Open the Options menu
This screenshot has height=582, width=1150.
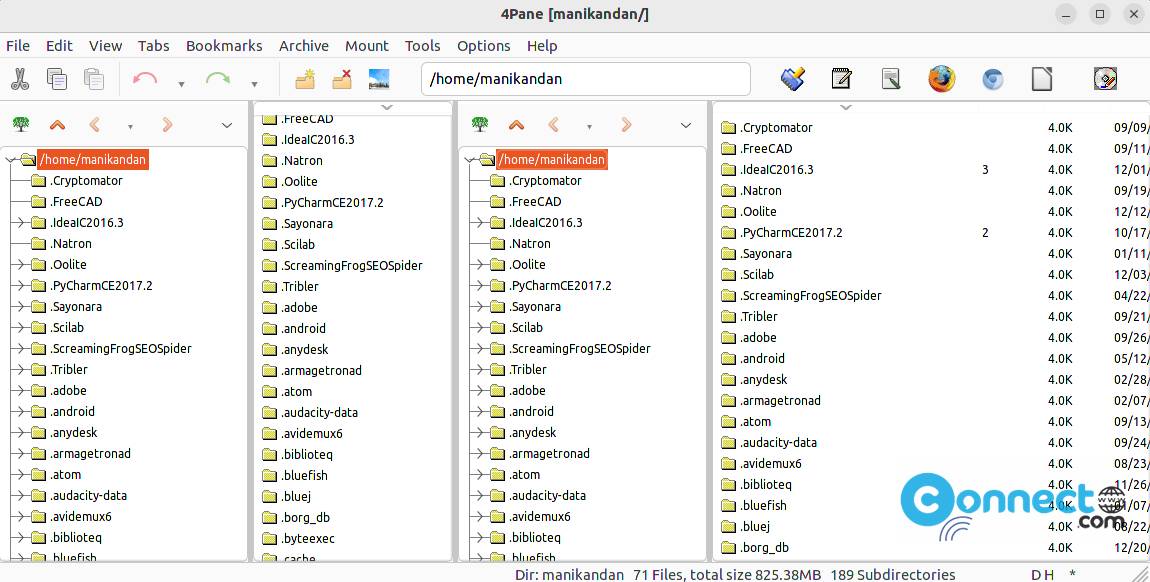[x=483, y=45]
